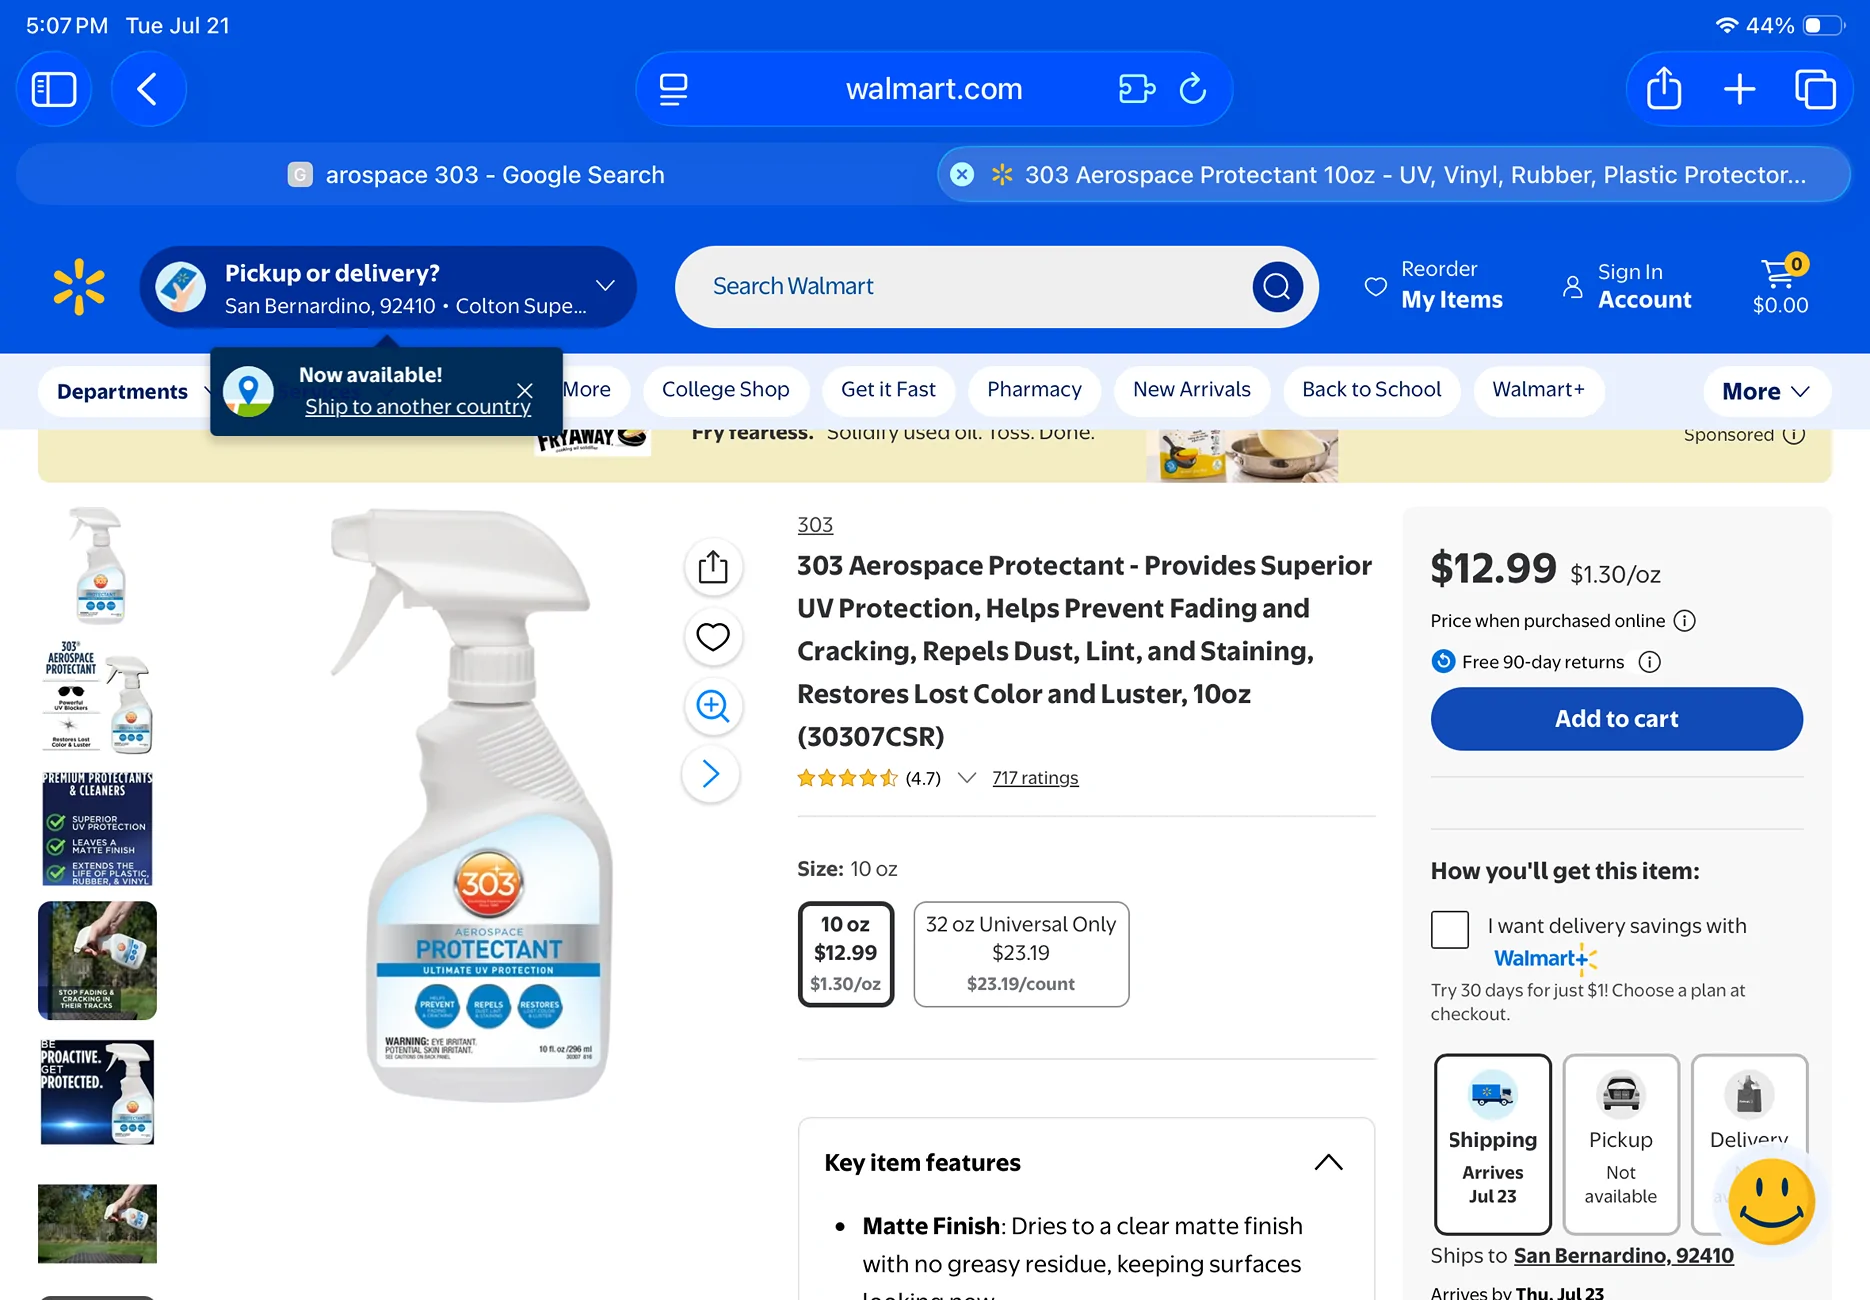Select the Stop Fading & Cracking thumbnail
This screenshot has height=1300, width=1870.
click(97, 961)
